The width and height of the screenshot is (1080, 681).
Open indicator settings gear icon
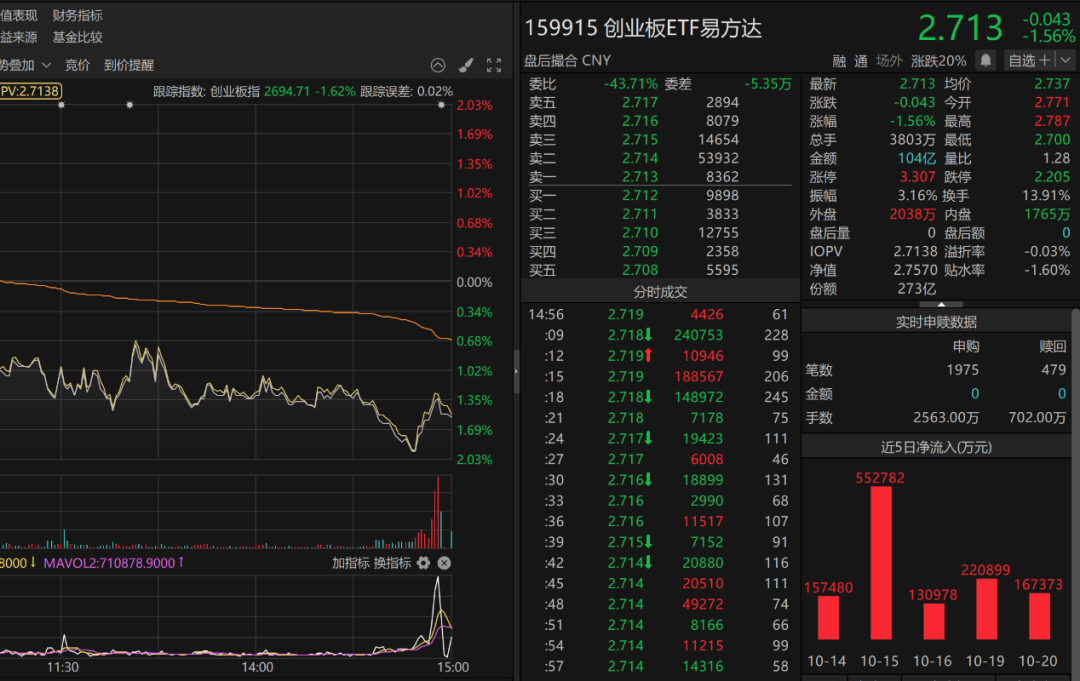(424, 563)
